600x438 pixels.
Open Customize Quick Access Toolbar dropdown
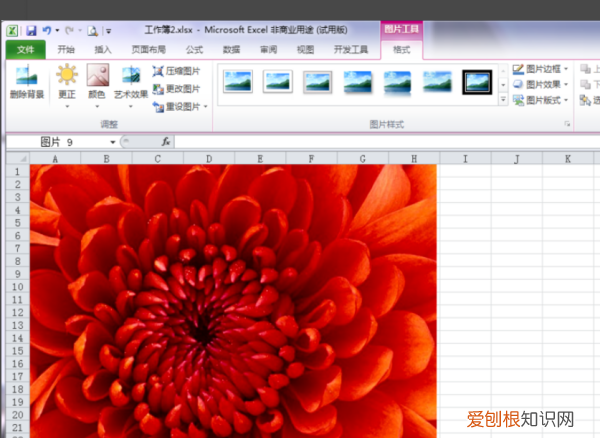click(x=108, y=31)
